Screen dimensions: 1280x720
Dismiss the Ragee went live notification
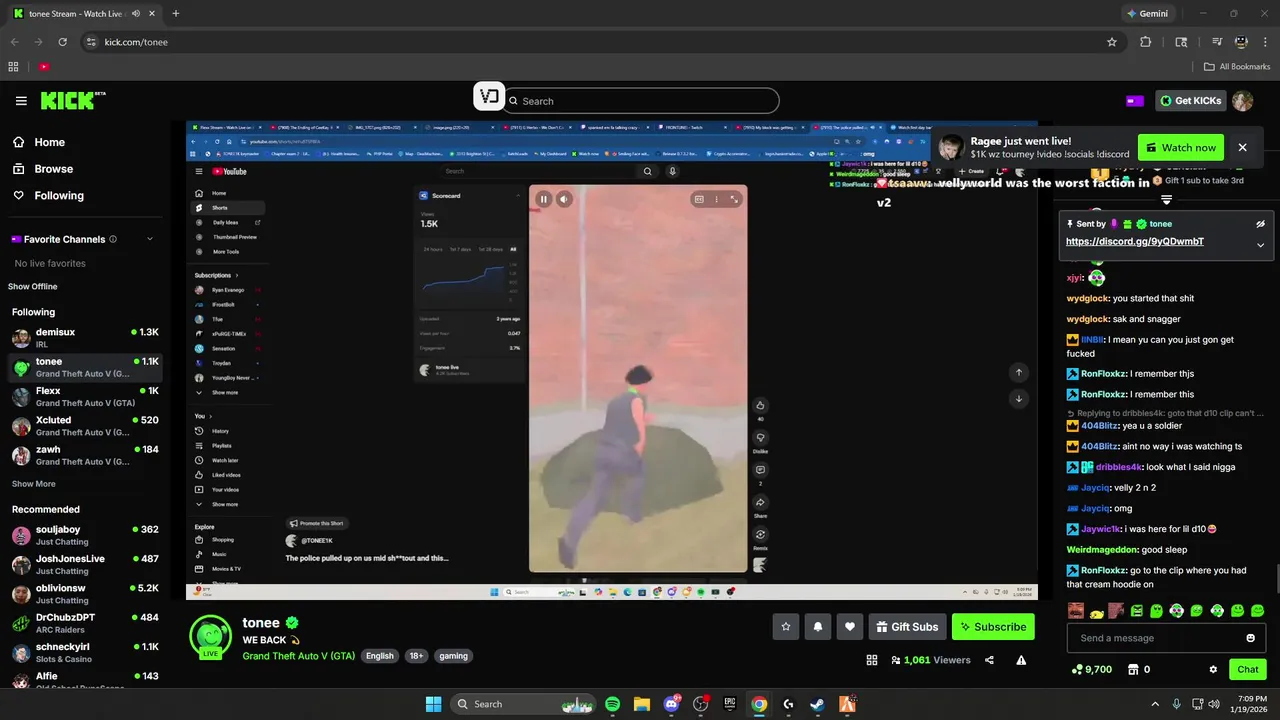(1242, 148)
